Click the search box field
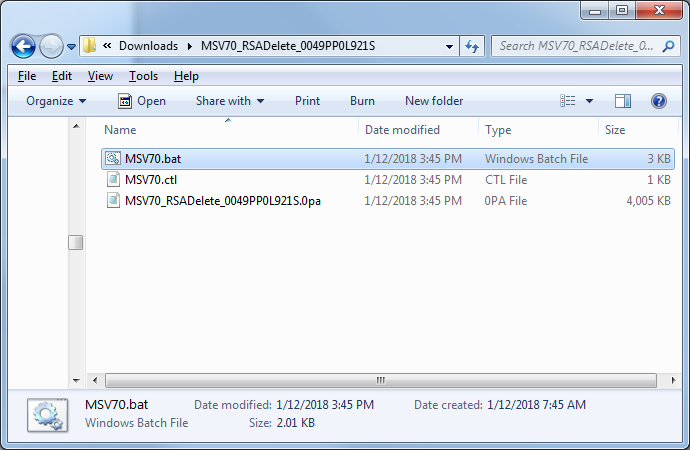 pos(575,46)
